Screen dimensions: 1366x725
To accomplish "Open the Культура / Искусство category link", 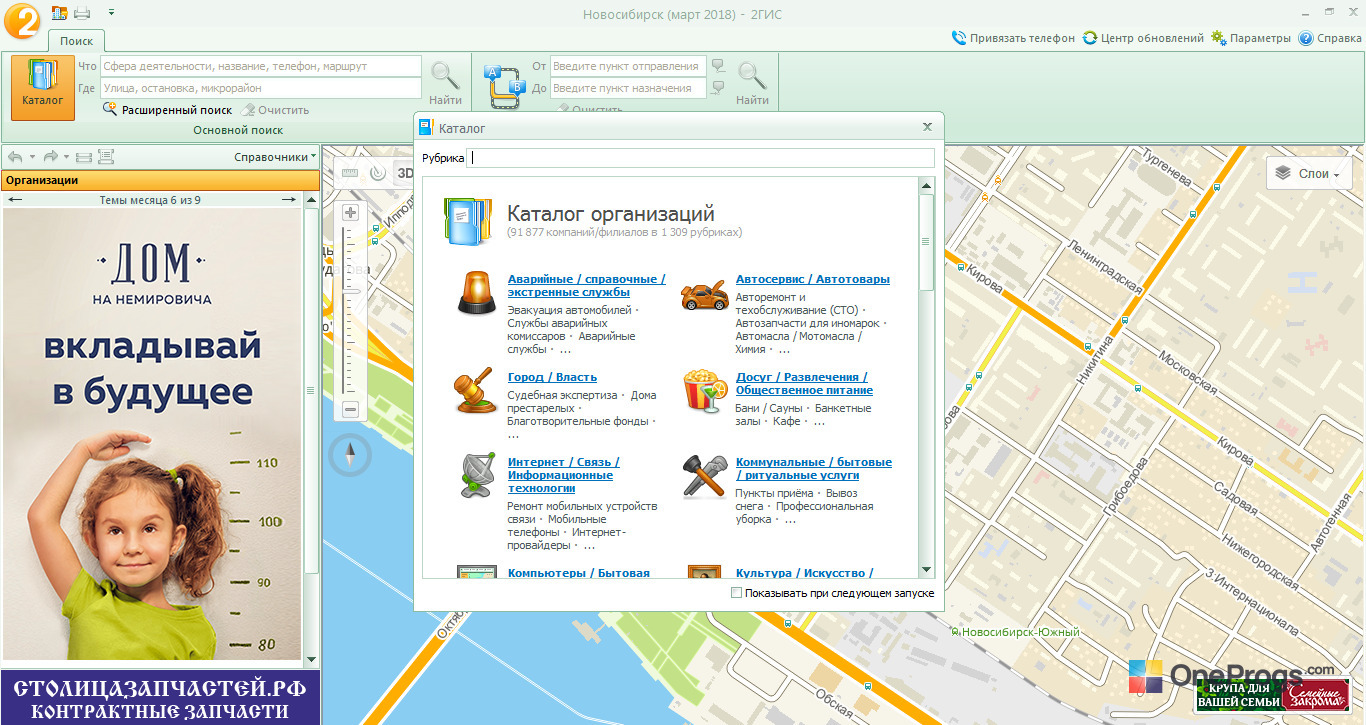I will [x=805, y=573].
